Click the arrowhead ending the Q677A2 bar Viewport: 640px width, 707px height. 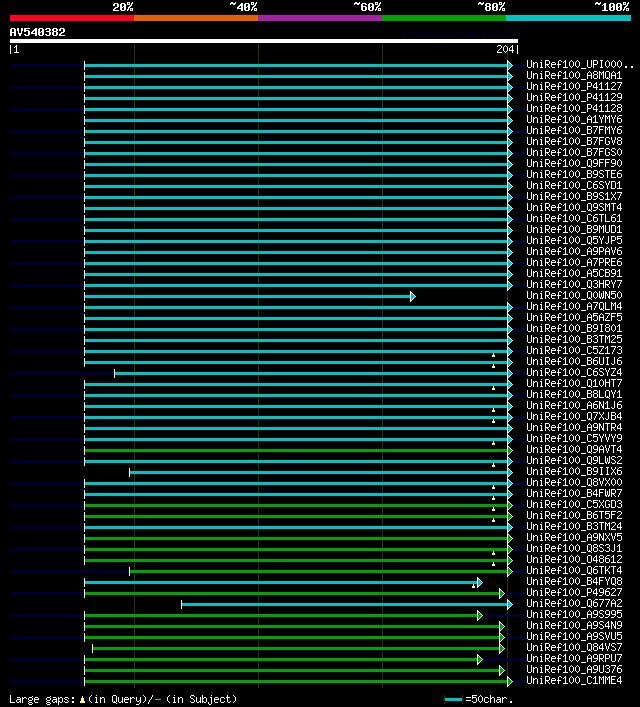pos(510,605)
